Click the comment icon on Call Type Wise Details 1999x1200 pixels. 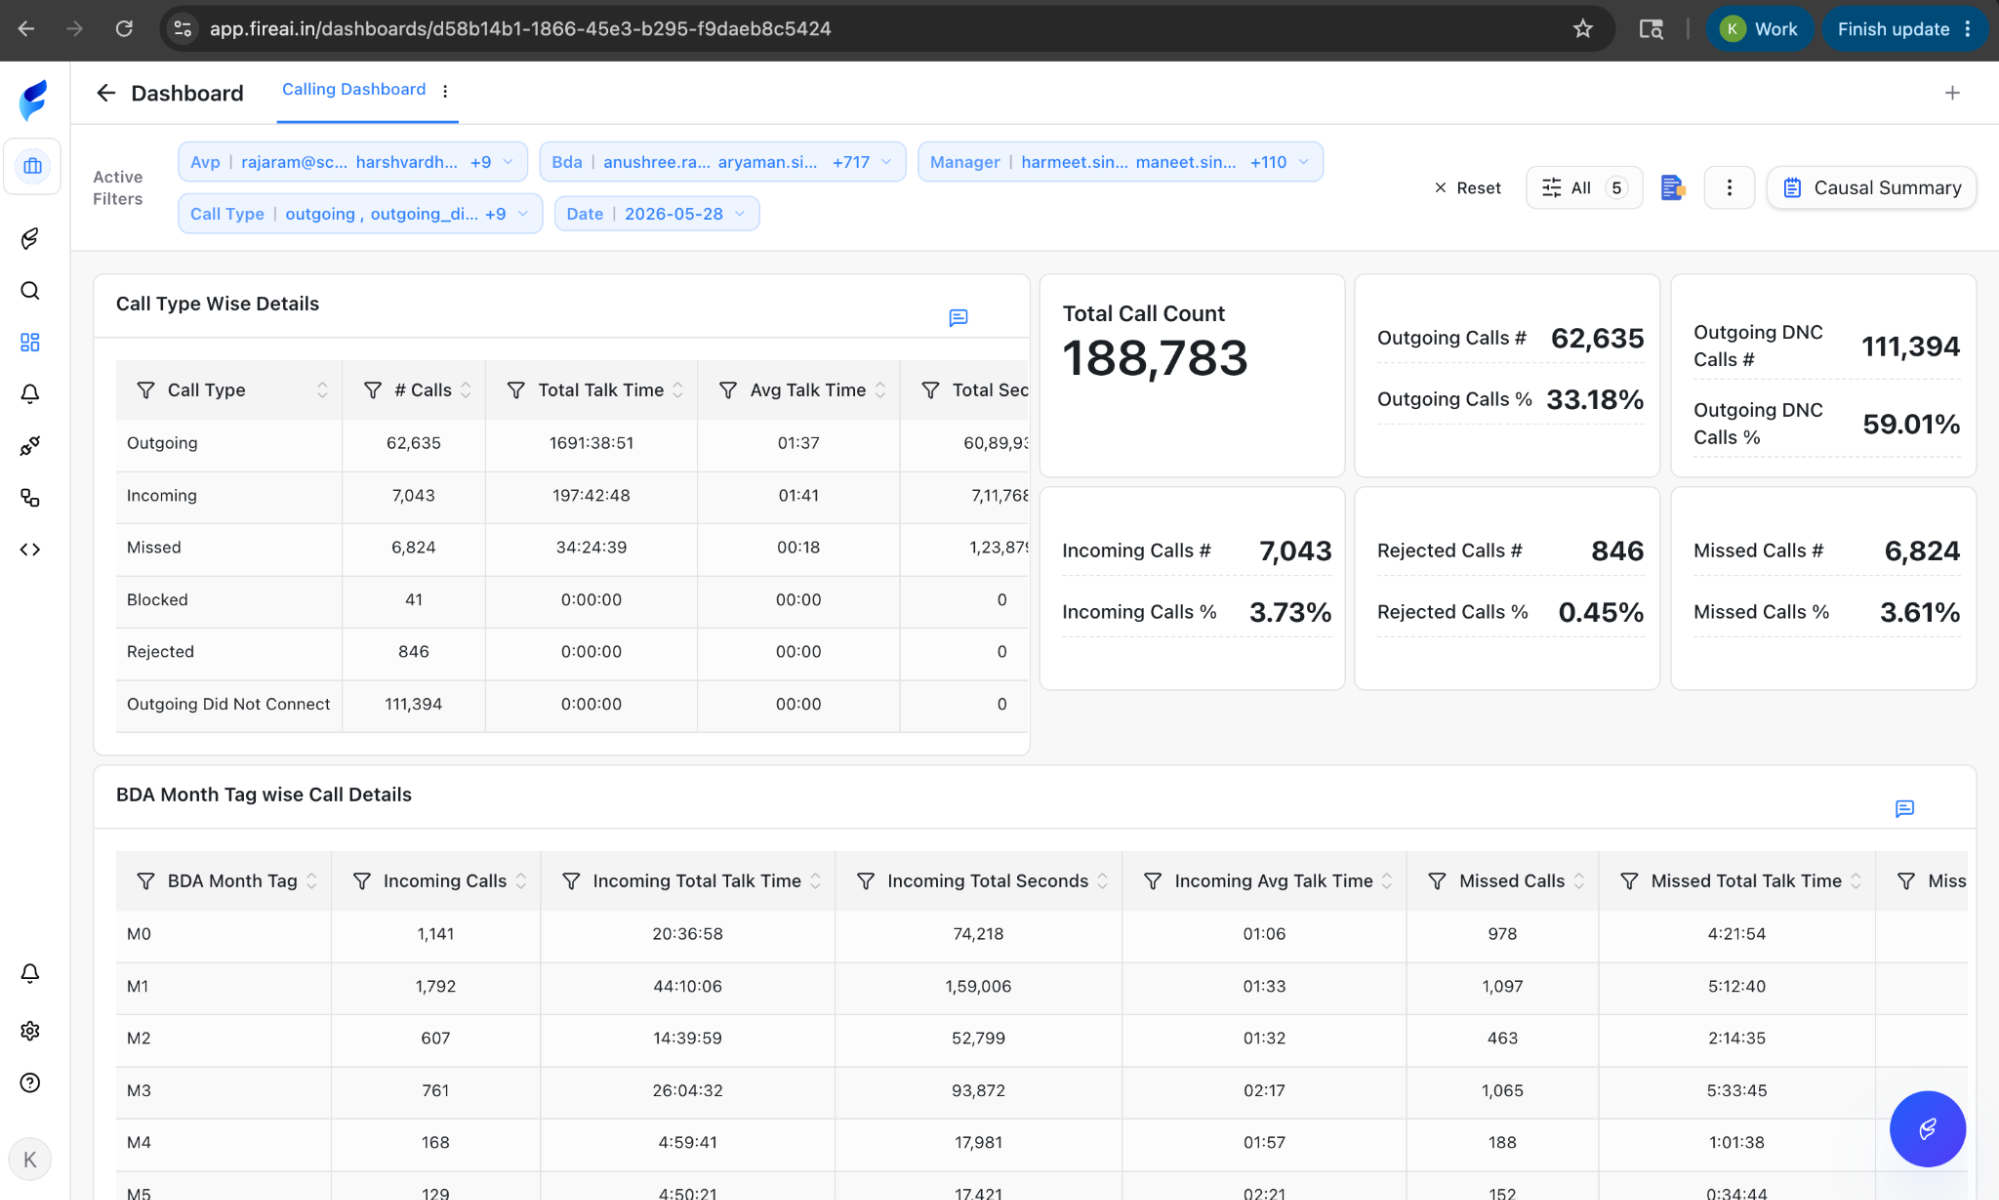(958, 318)
